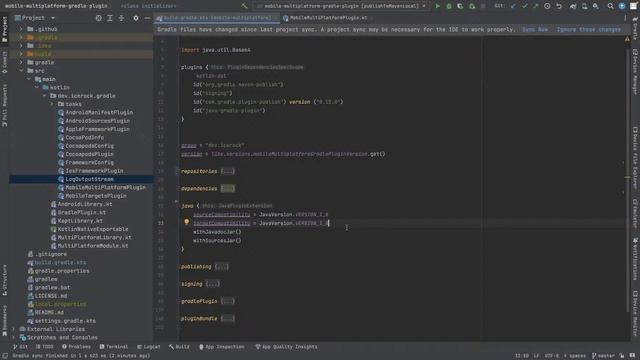The width and height of the screenshot is (640, 360).
Task: Collapse the main folder
Action: coord(29,79)
